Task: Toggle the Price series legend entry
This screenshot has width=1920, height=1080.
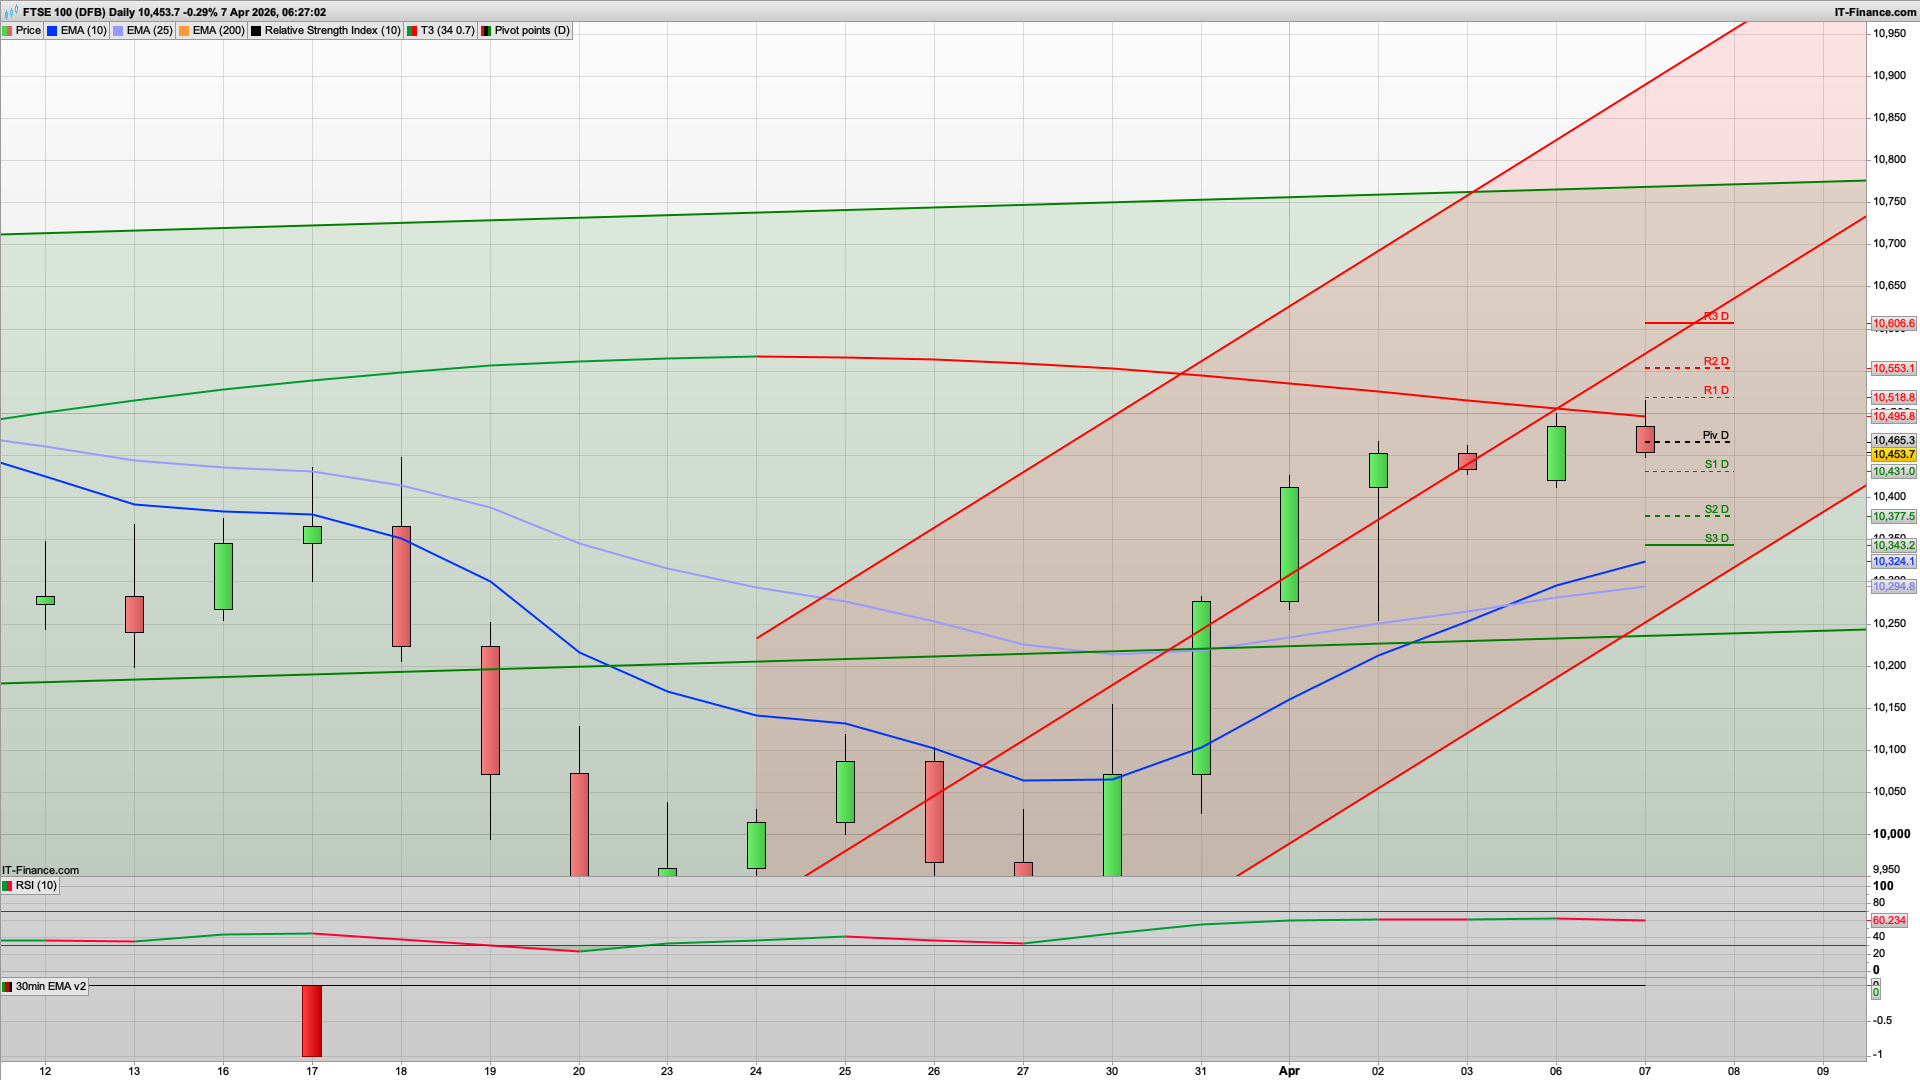Action: [x=28, y=30]
